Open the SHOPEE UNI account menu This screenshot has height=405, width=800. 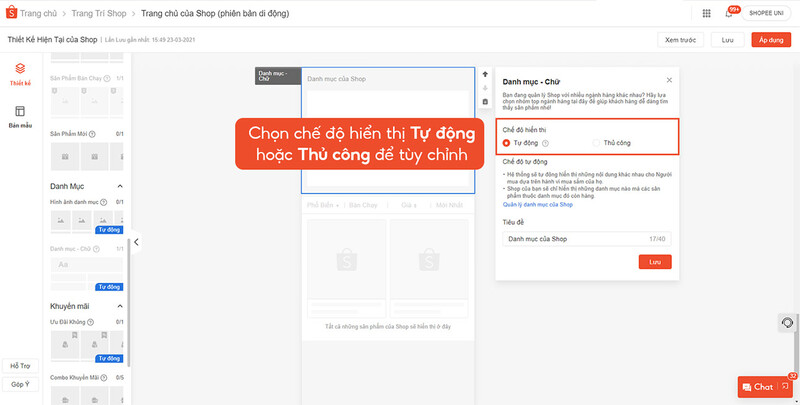pos(766,13)
